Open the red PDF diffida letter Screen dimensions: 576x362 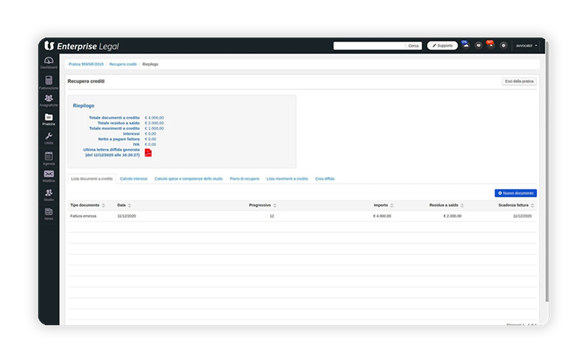[x=148, y=153]
